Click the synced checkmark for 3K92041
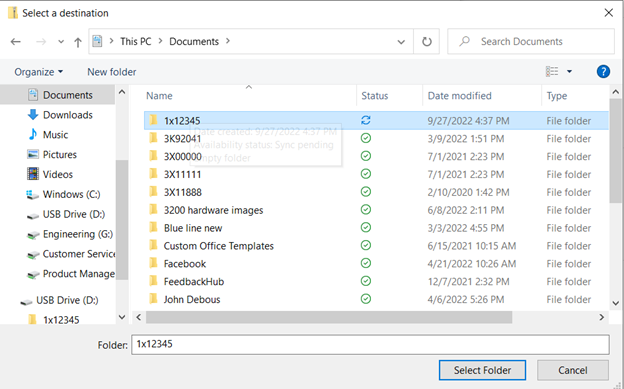Image resolution: width=624 pixels, height=389 pixels. pyautogui.click(x=366, y=138)
